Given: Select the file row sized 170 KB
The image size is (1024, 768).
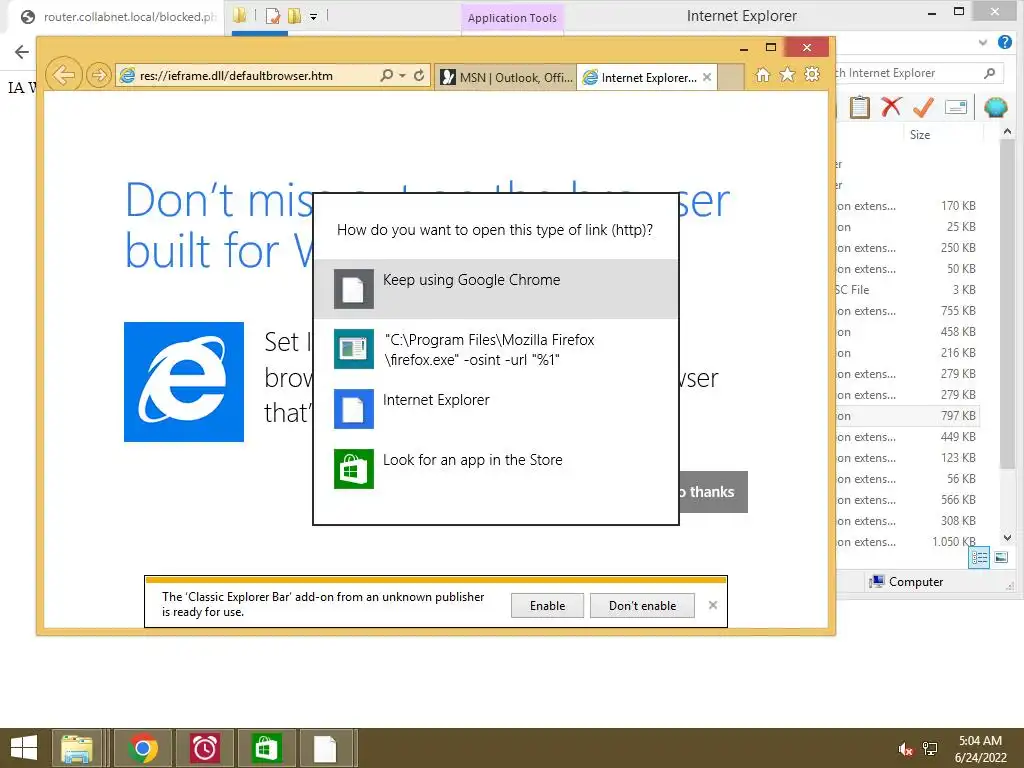Looking at the screenshot, I should [907, 206].
